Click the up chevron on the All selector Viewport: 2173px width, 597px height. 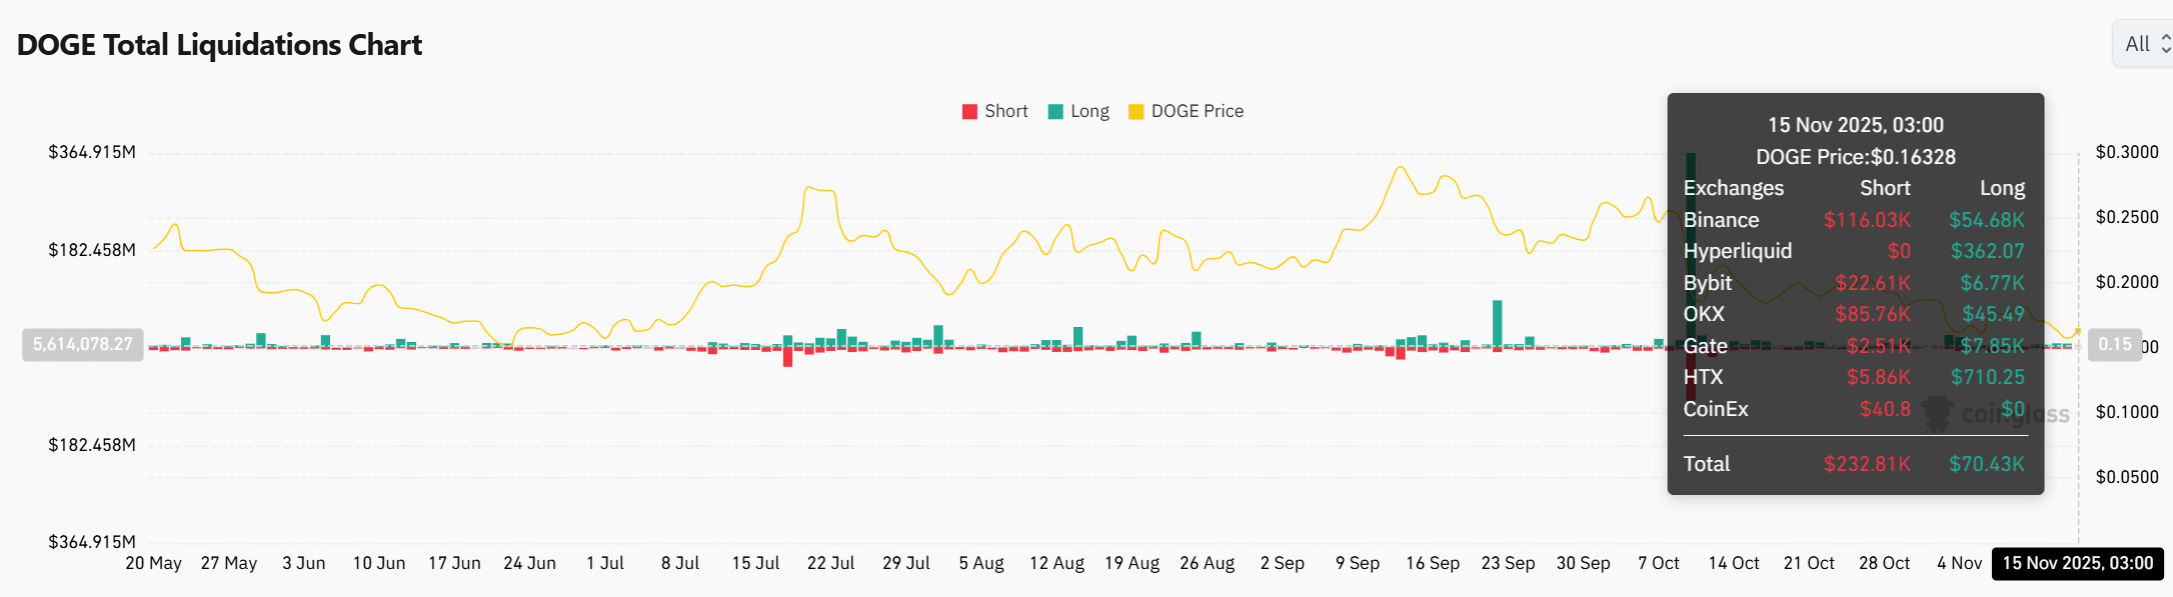pos(2166,38)
